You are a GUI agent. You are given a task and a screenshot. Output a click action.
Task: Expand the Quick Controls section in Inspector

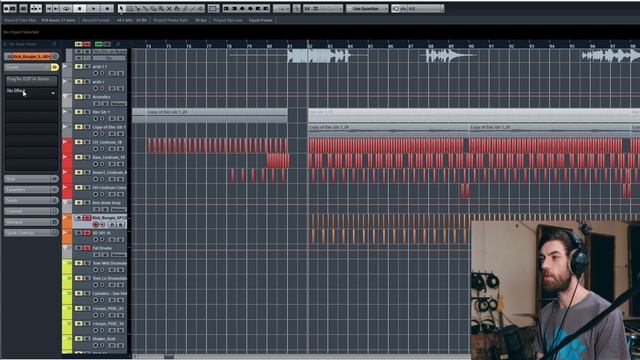31,233
